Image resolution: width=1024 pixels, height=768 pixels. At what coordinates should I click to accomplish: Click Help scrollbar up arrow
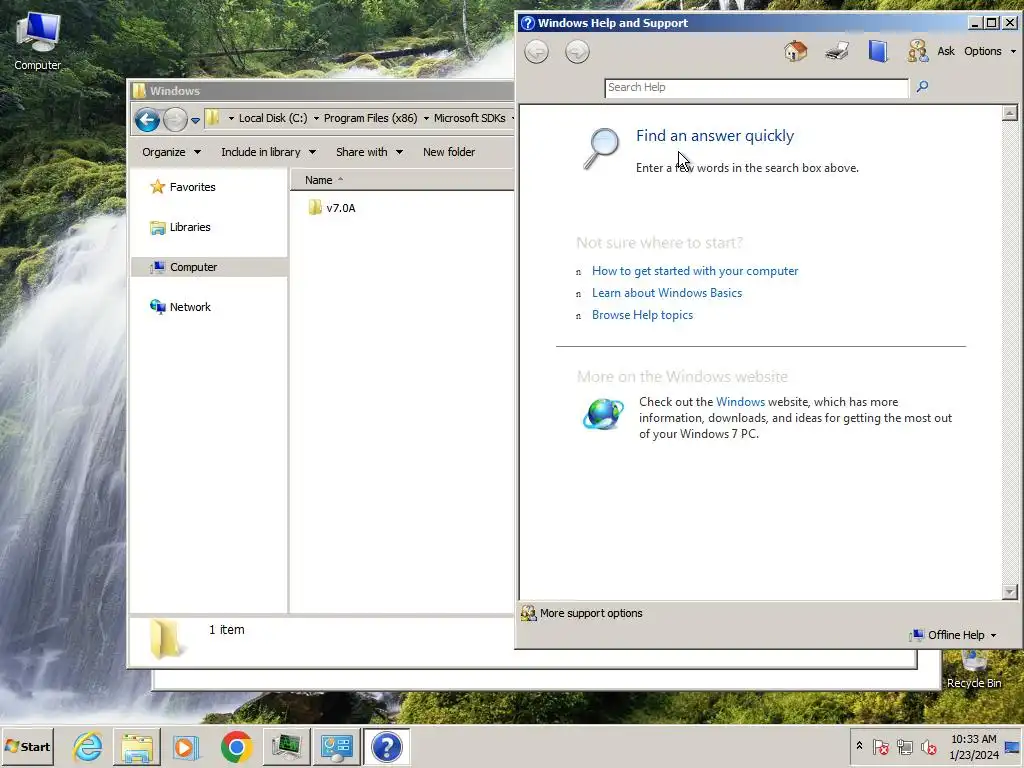(x=1010, y=113)
